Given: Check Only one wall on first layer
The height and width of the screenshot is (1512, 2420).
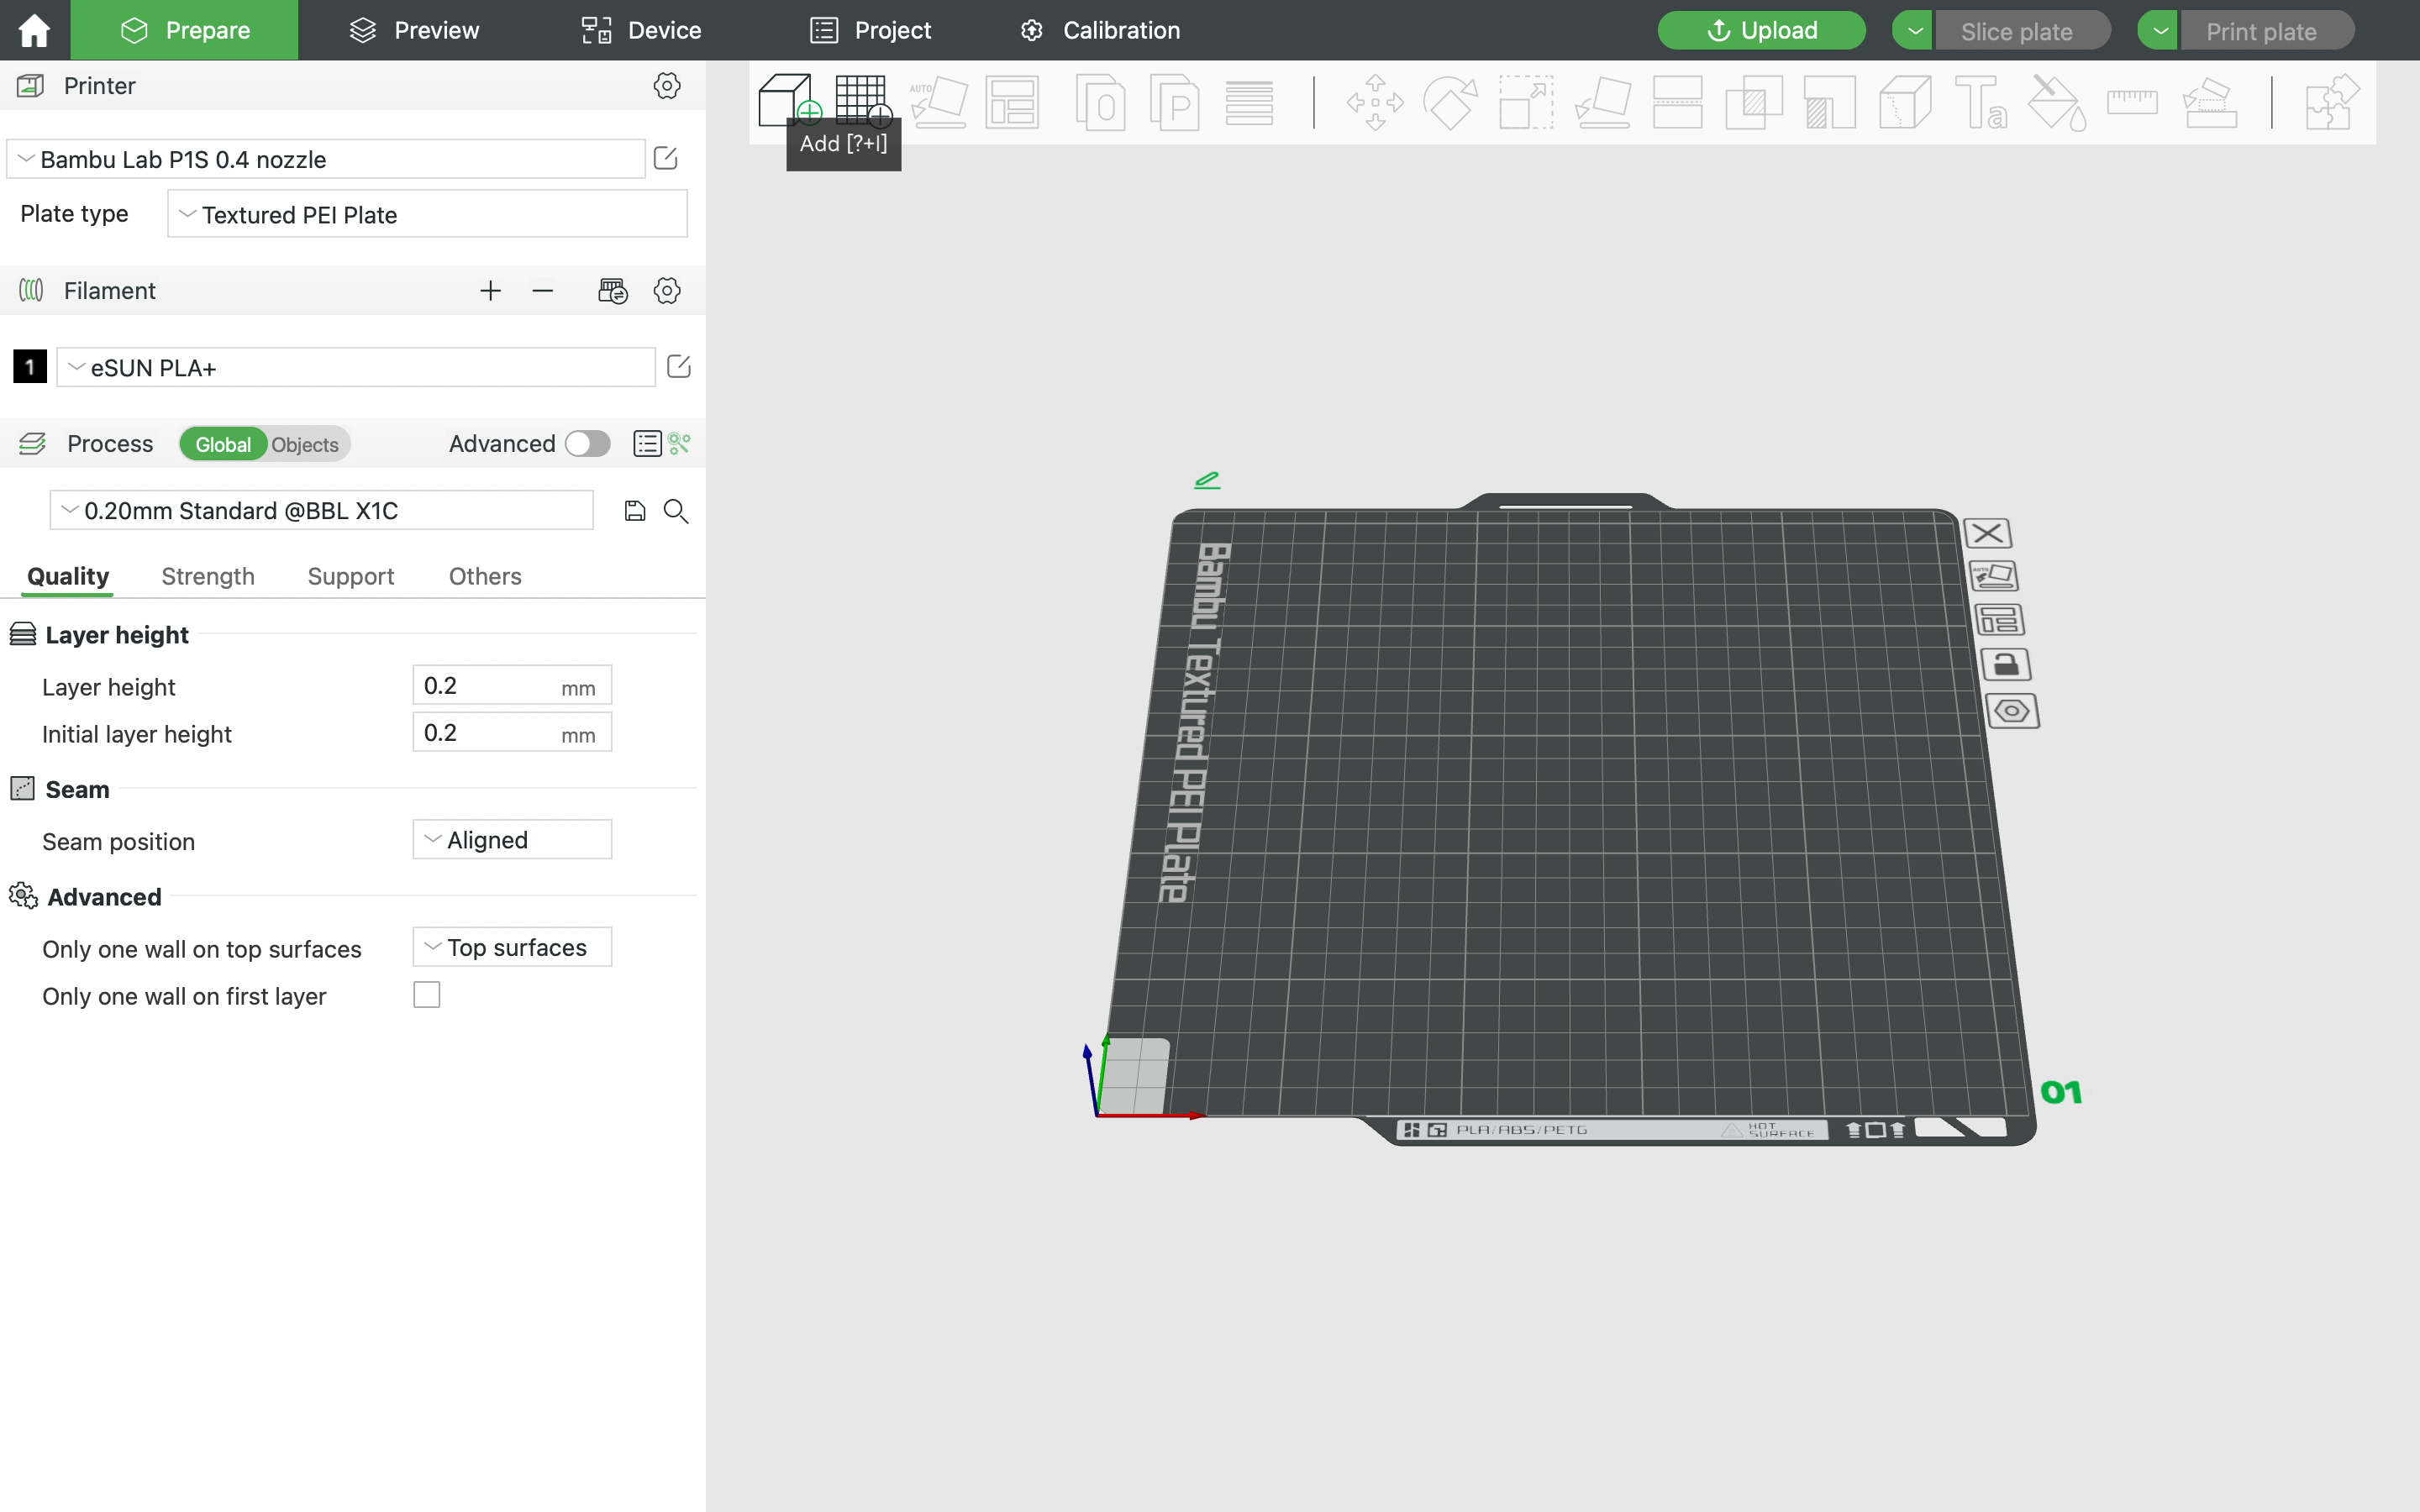Looking at the screenshot, I should click(x=427, y=995).
